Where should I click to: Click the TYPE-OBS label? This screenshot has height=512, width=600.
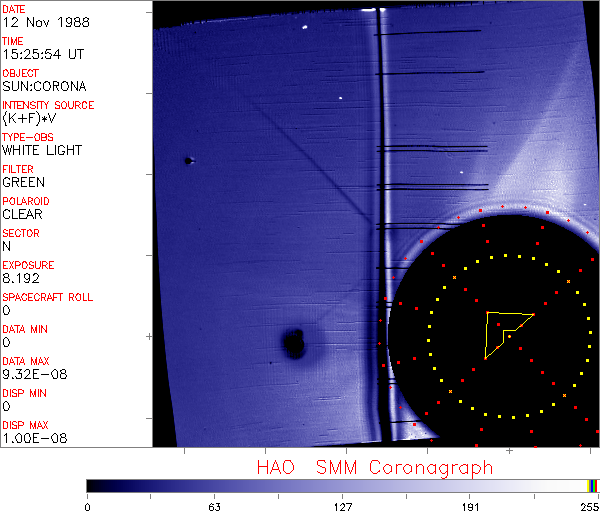(28, 137)
